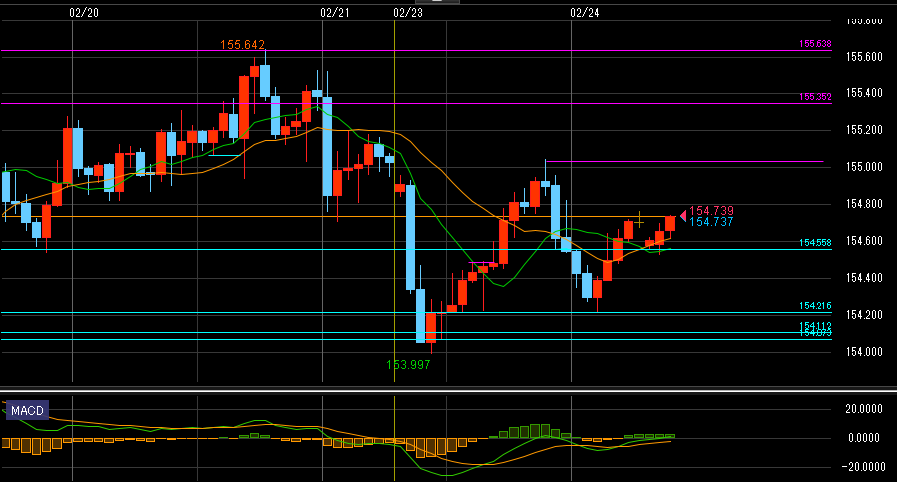The height and width of the screenshot is (482, 897).
Task: Select the 155.642 high price label
Action: [243, 45]
